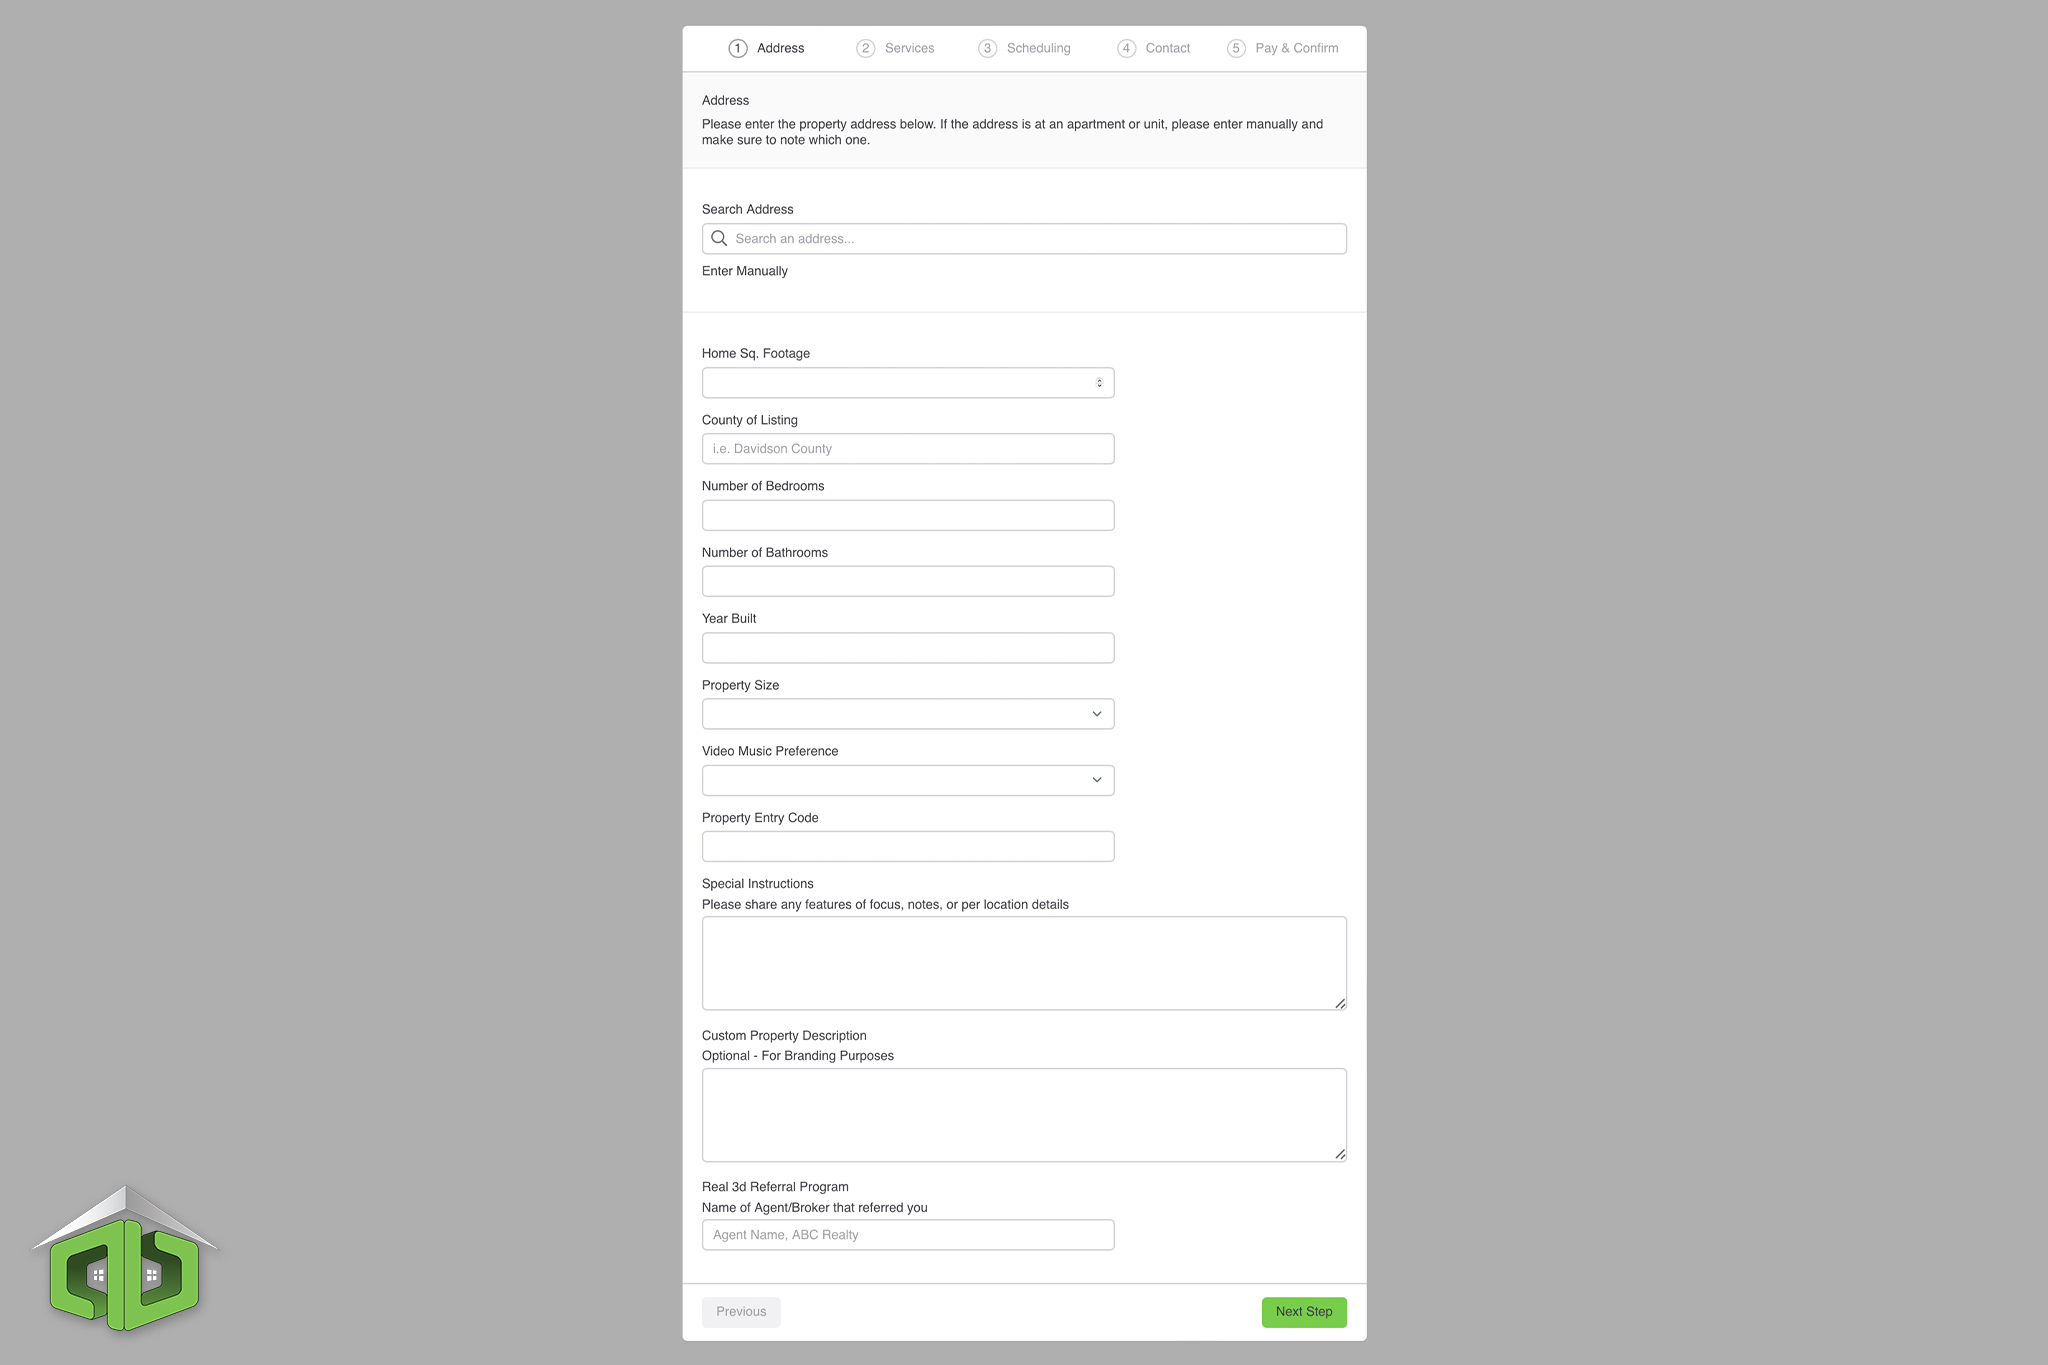
Task: Open the Contact step tab
Action: pyautogui.click(x=1154, y=48)
